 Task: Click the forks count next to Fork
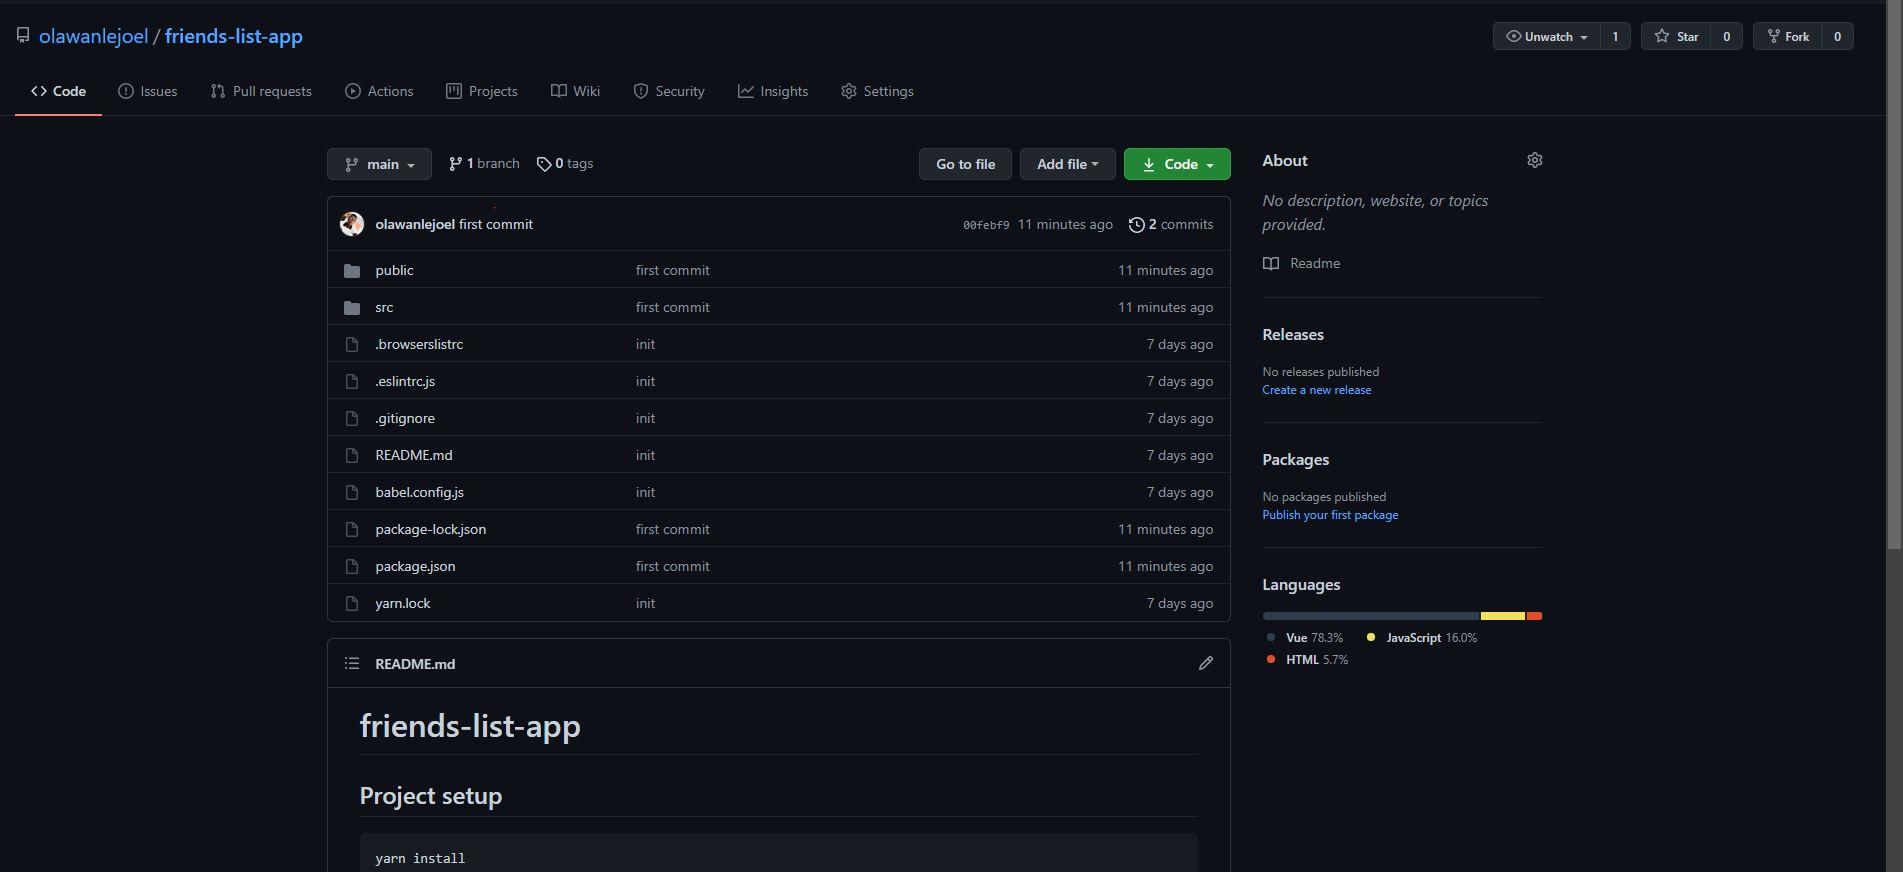tap(1837, 36)
